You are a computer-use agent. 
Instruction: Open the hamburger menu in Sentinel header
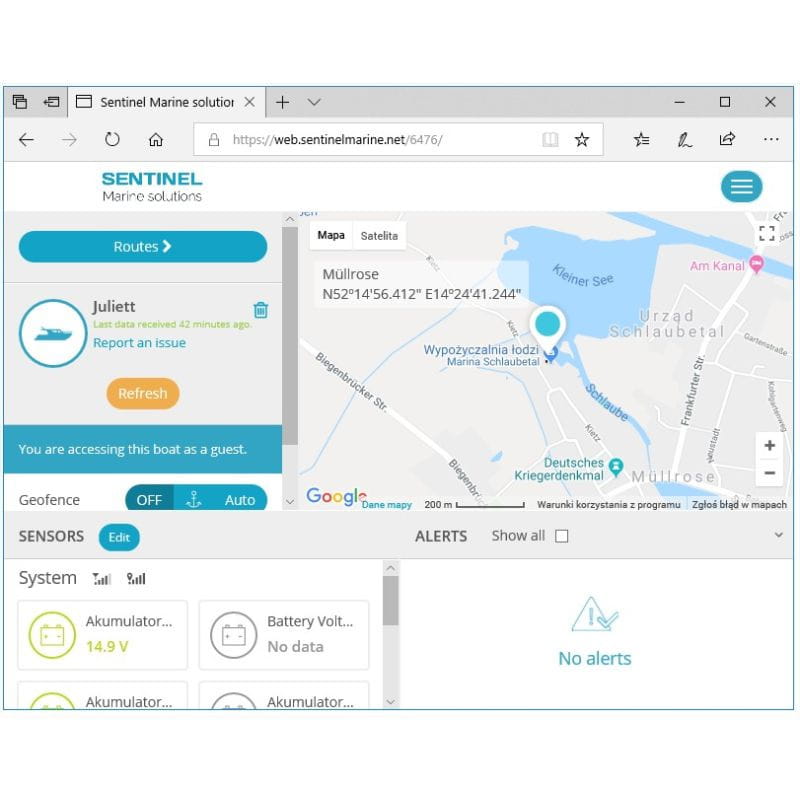click(741, 187)
